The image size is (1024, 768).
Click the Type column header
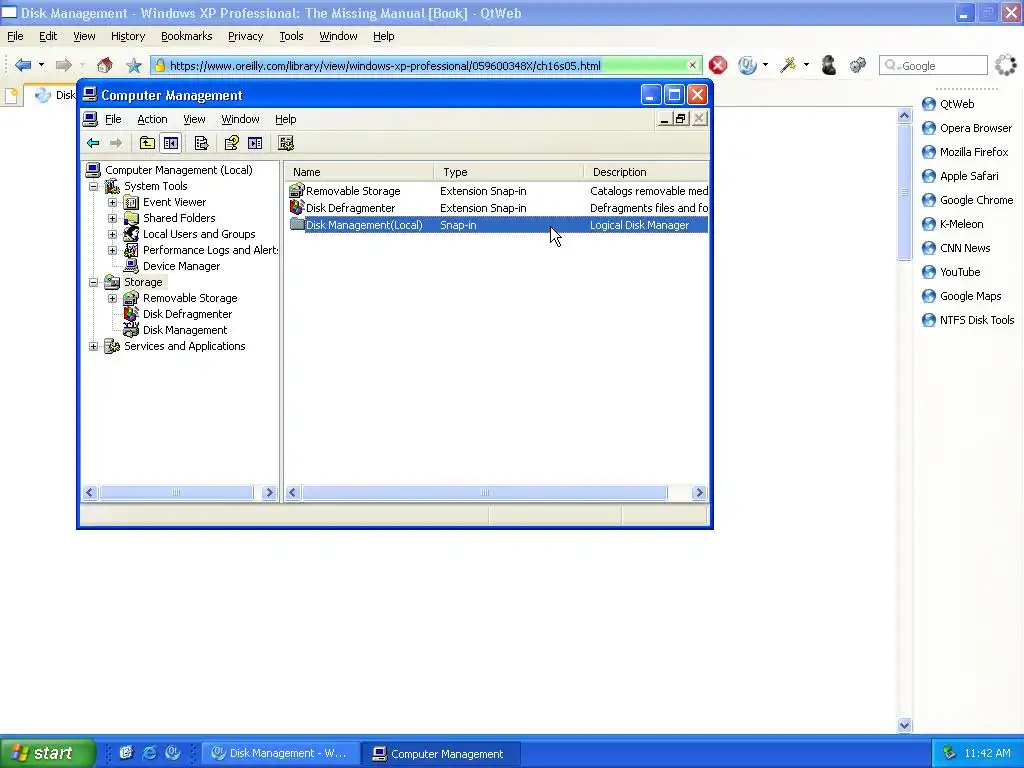[x=508, y=172]
